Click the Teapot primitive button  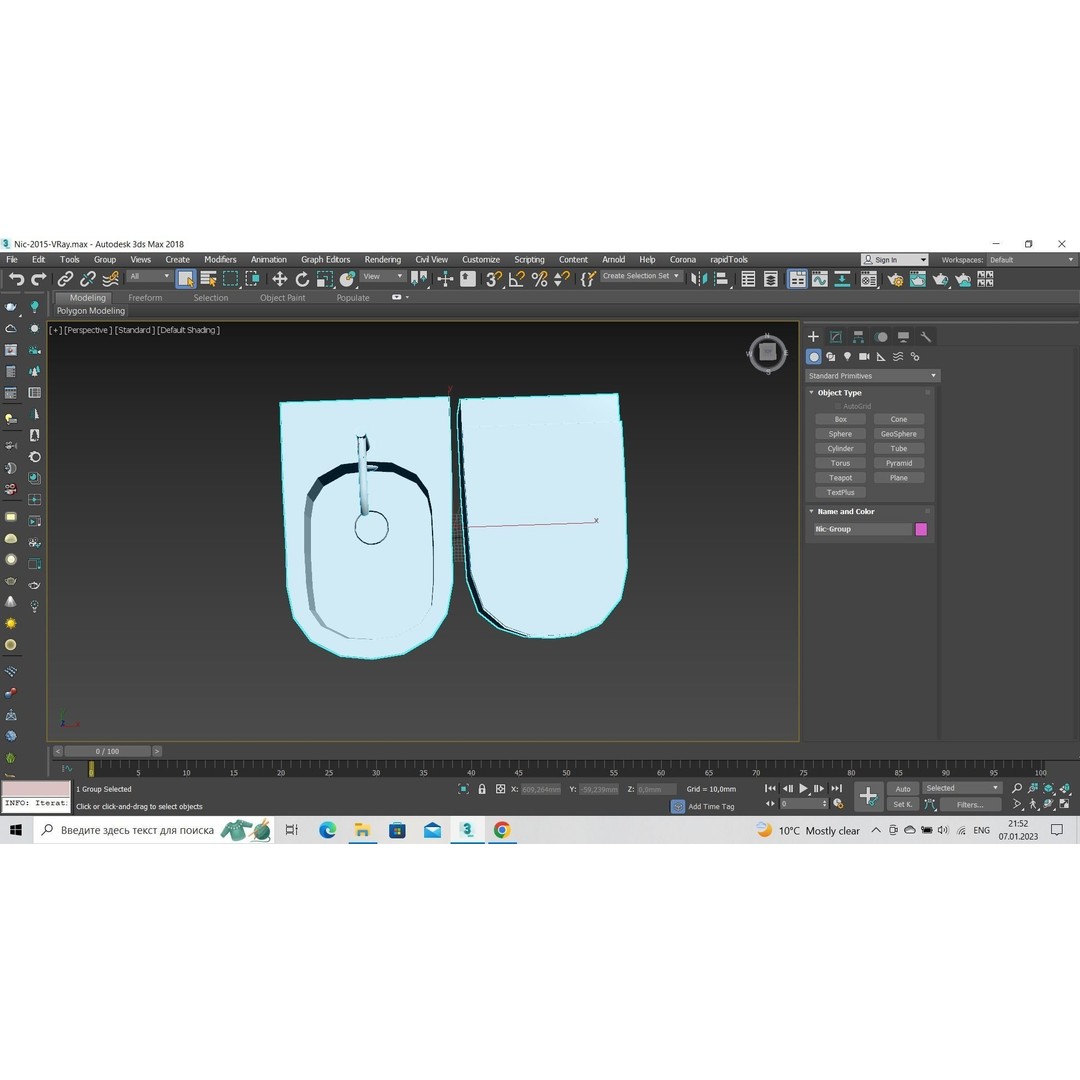tap(840, 478)
